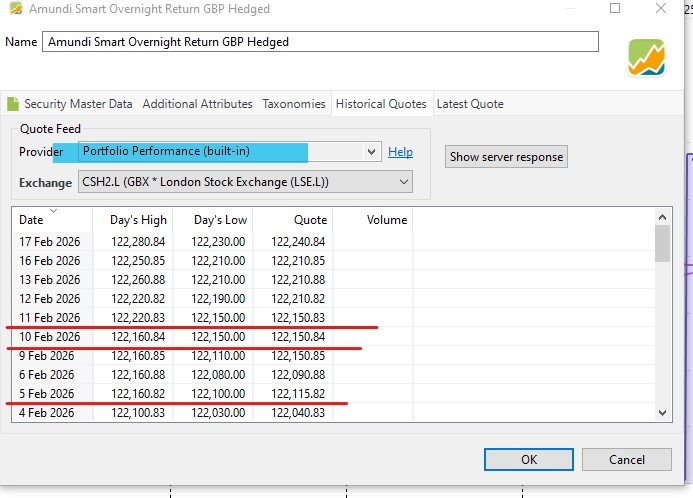The image size is (693, 498).
Task: Close the Amundi security dialog
Action: (x=660, y=9)
